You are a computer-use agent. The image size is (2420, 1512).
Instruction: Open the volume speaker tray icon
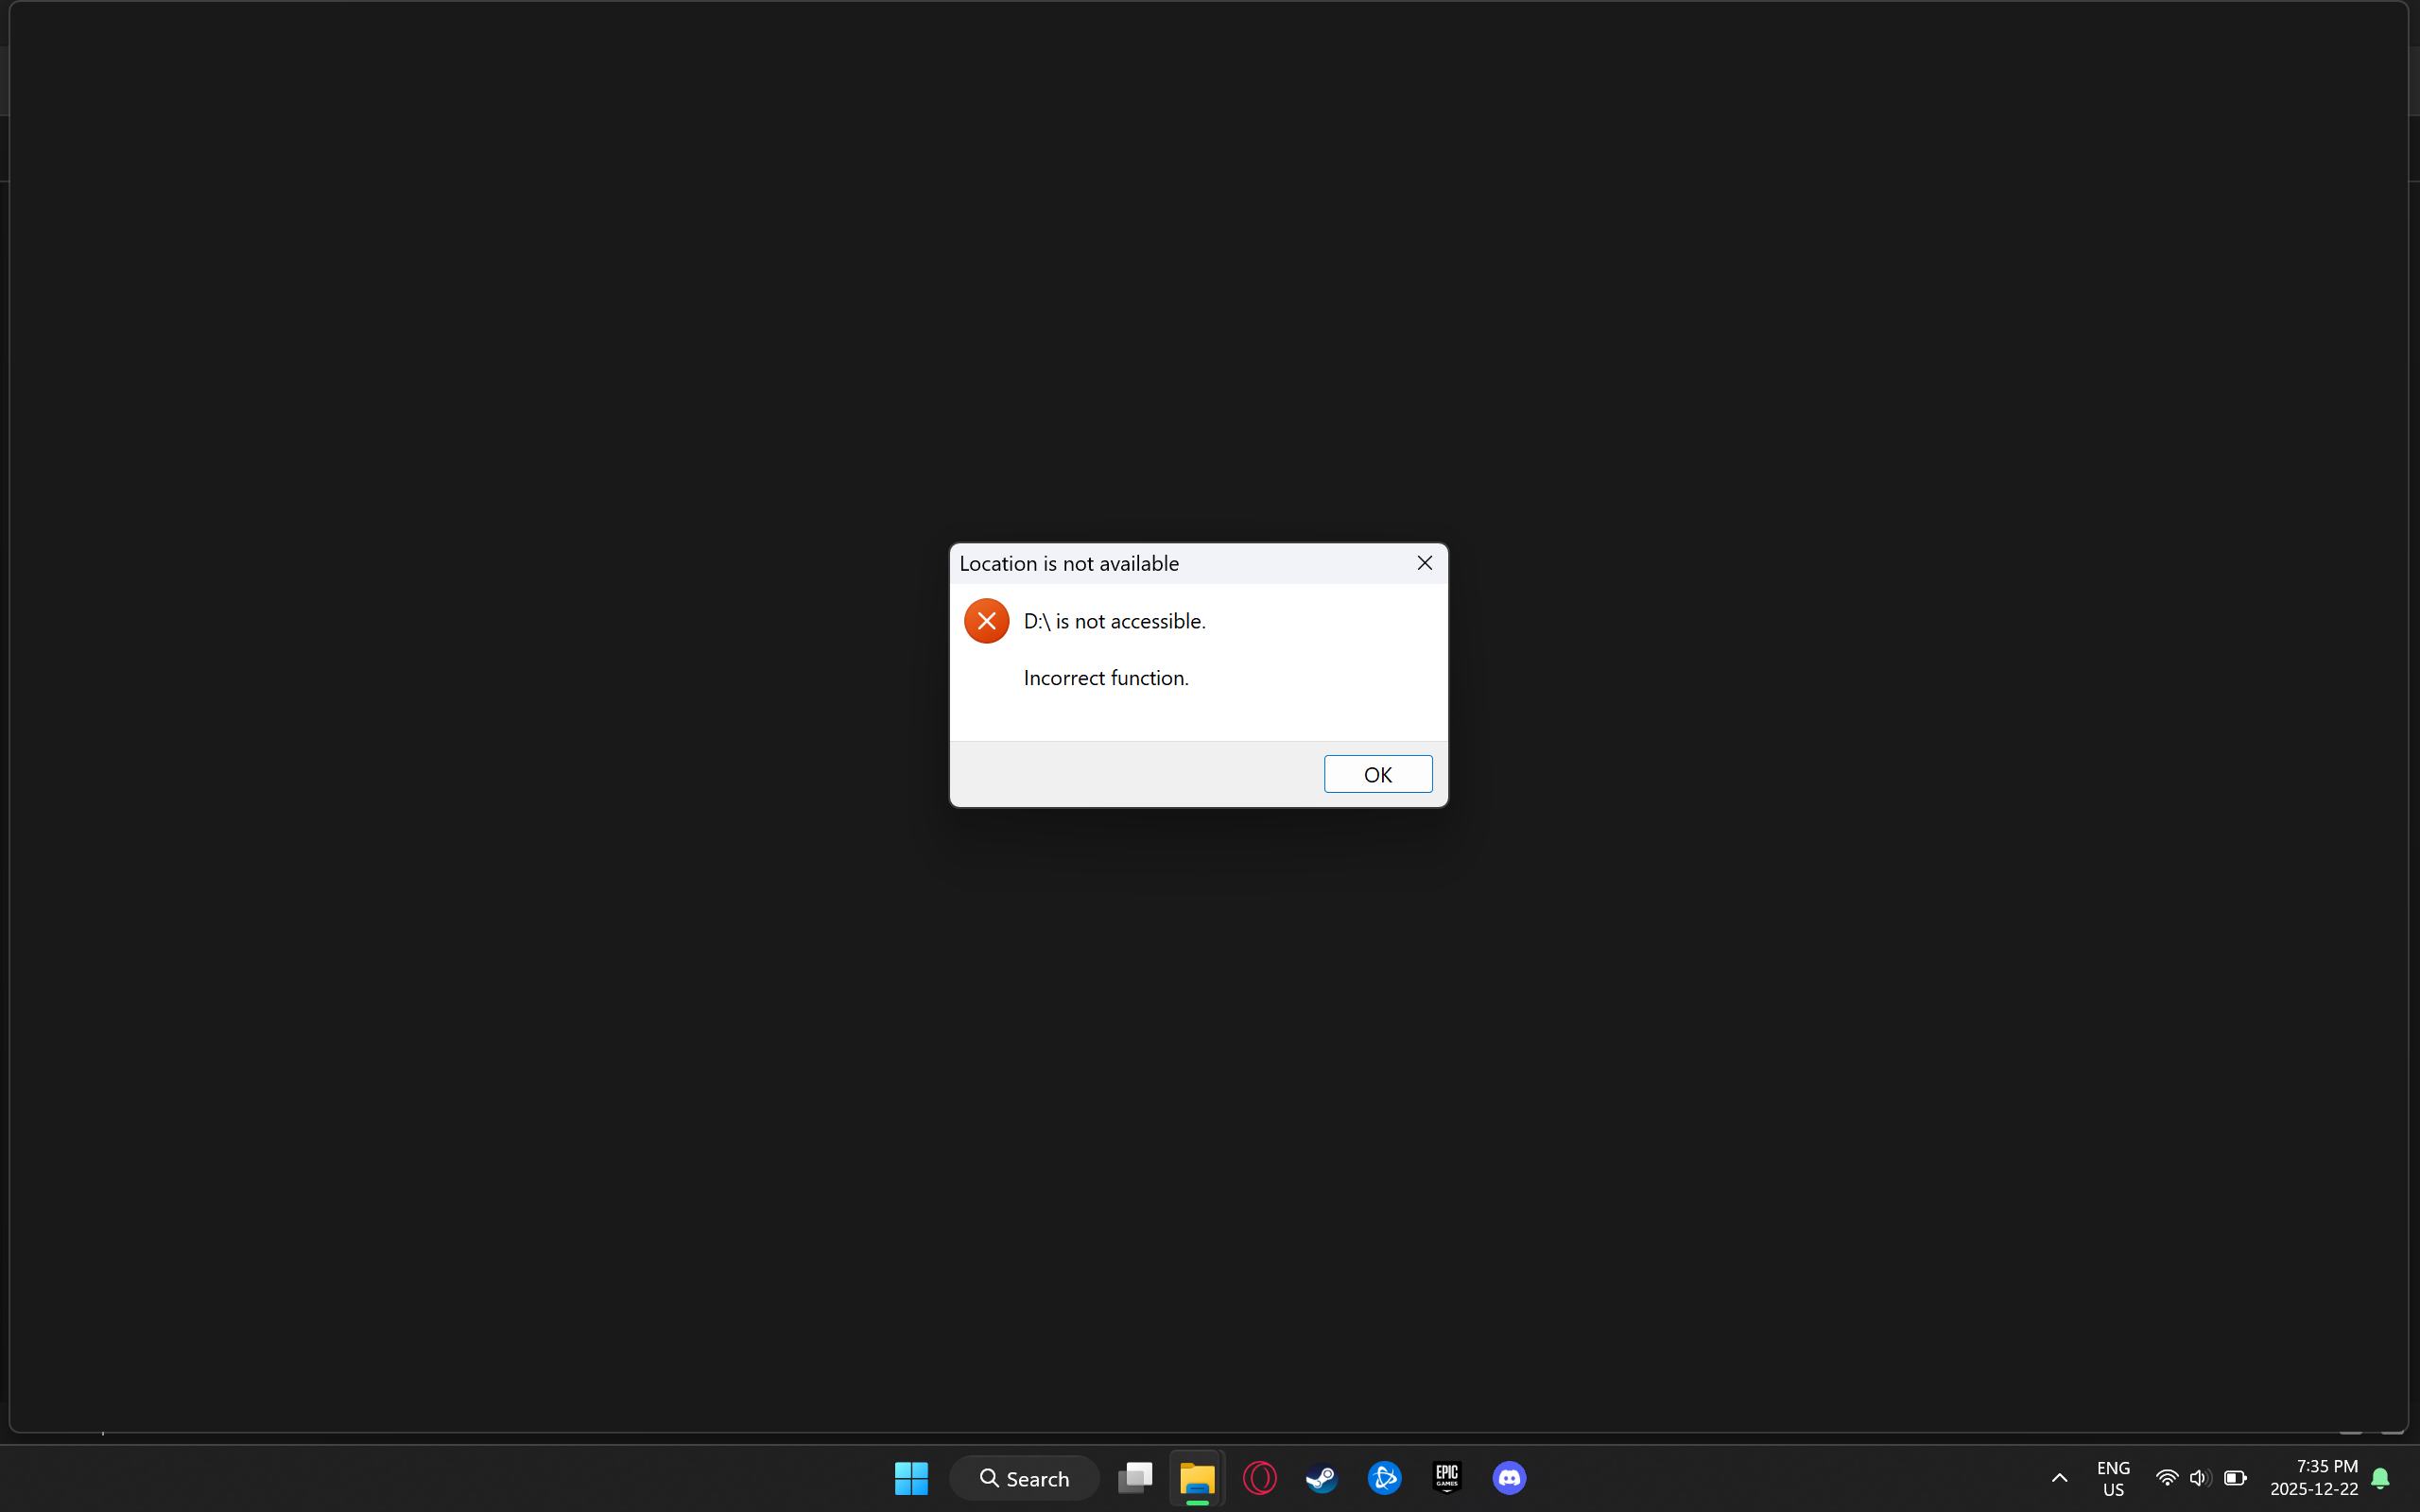coord(2199,1478)
